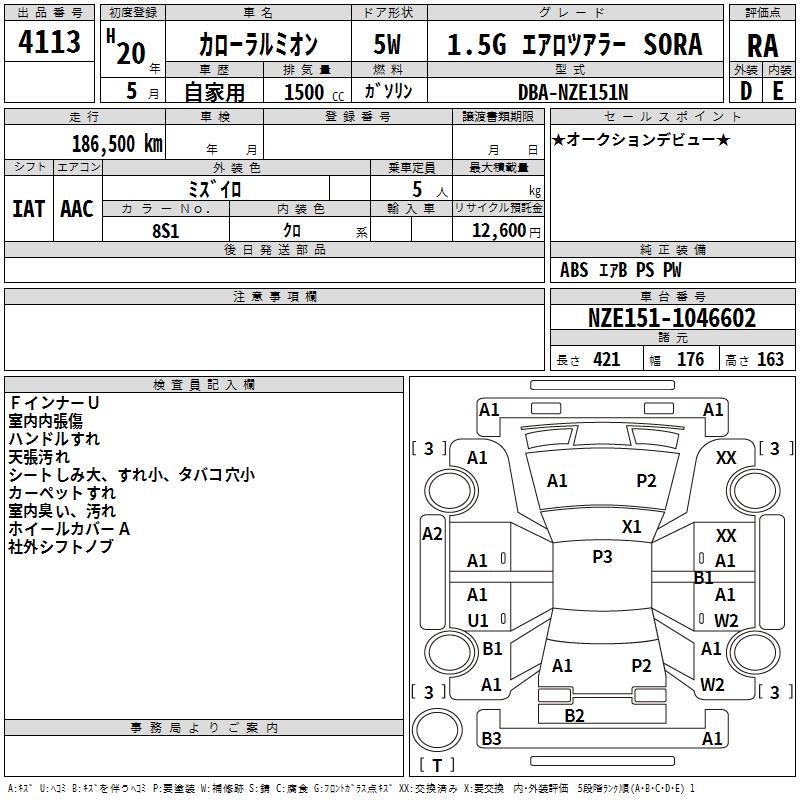This screenshot has height=800, width=800.
Task: Click header 車台番号
Action: (x=672, y=296)
